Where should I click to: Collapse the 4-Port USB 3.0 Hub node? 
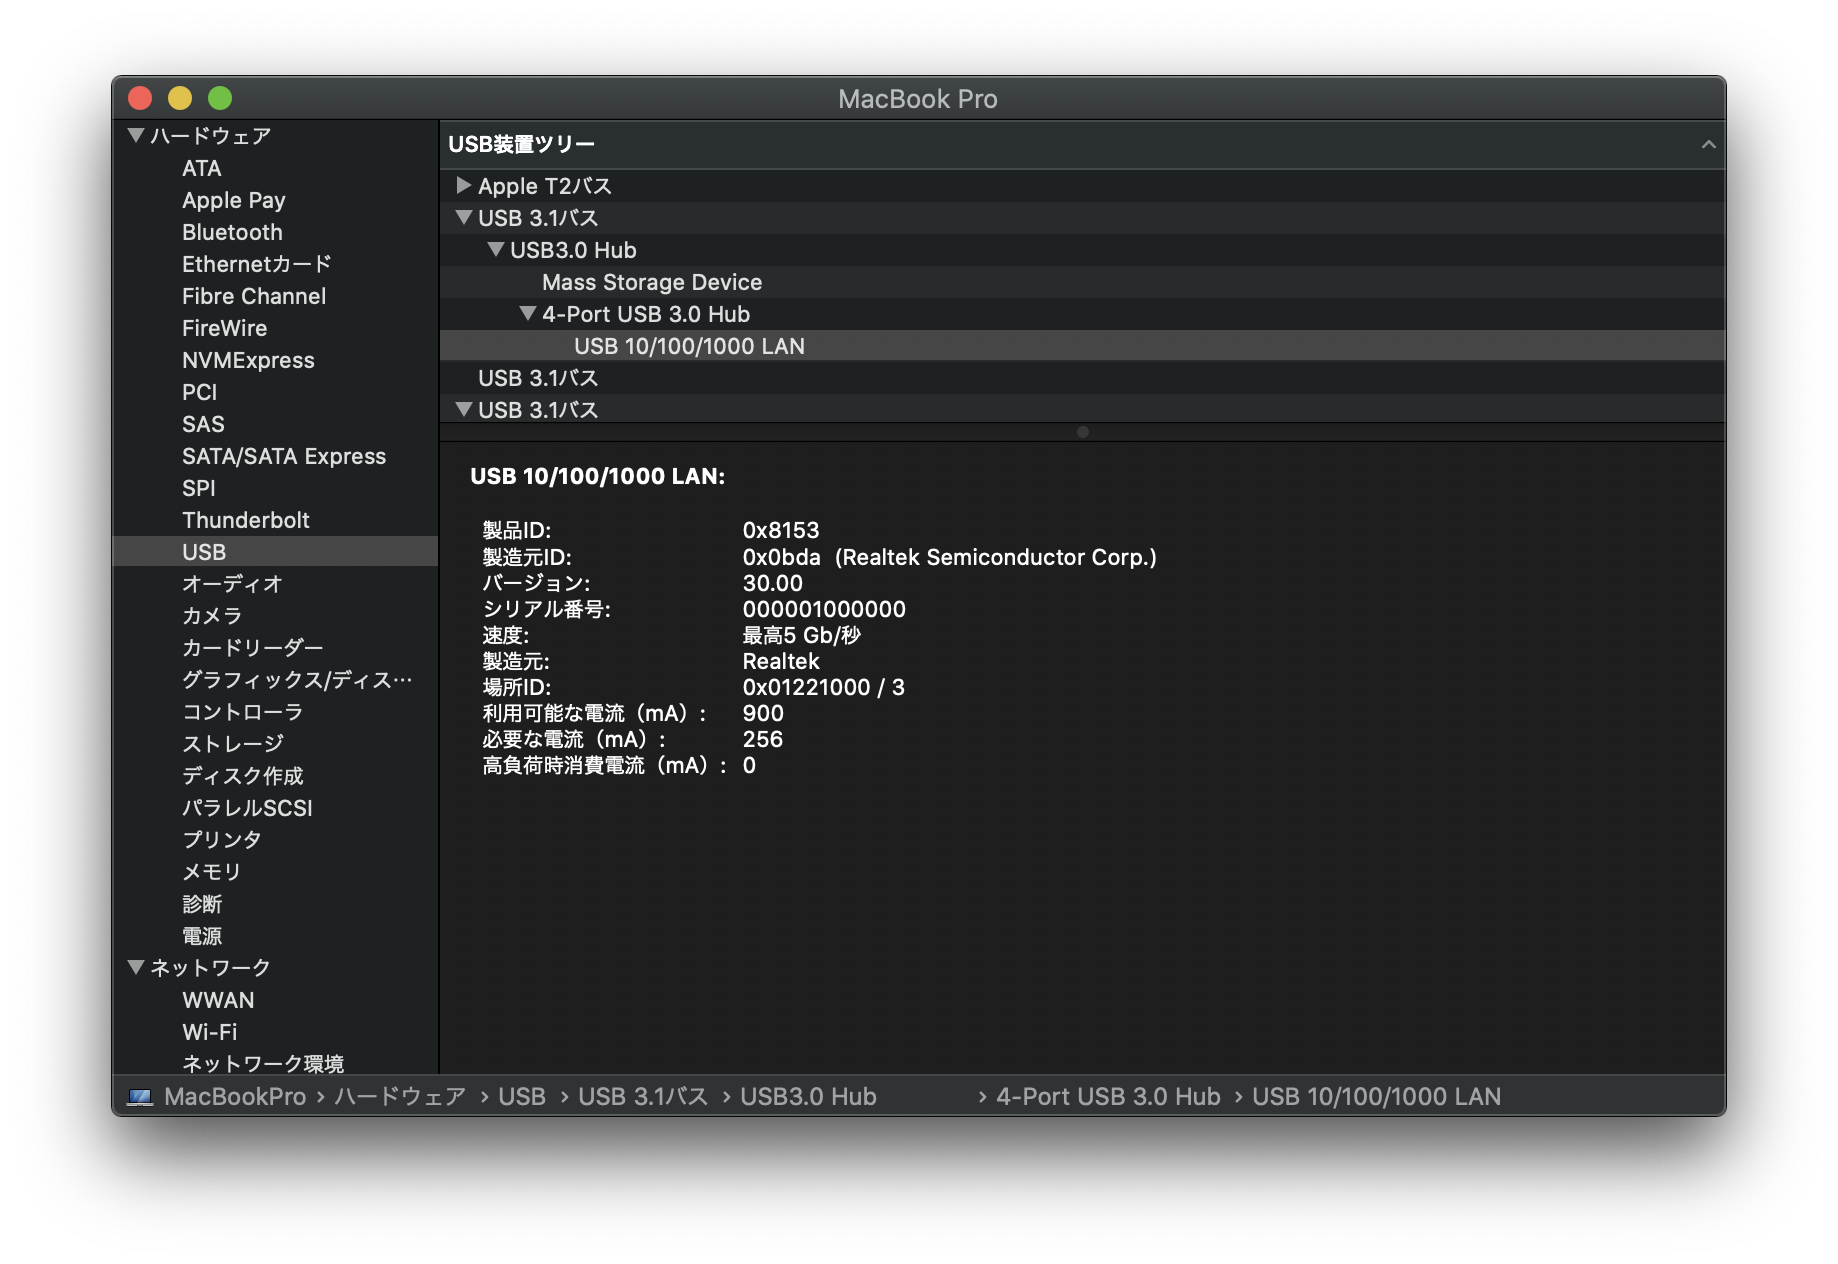527,314
